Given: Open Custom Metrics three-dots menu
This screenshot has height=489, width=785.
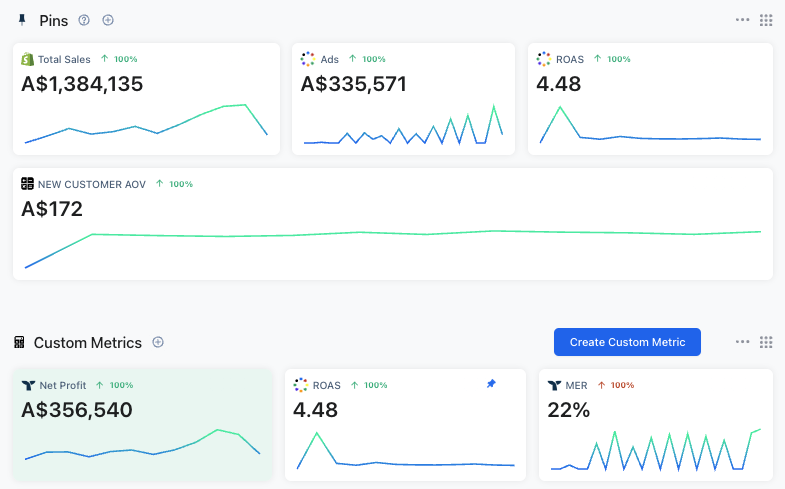Looking at the screenshot, I should [742, 342].
